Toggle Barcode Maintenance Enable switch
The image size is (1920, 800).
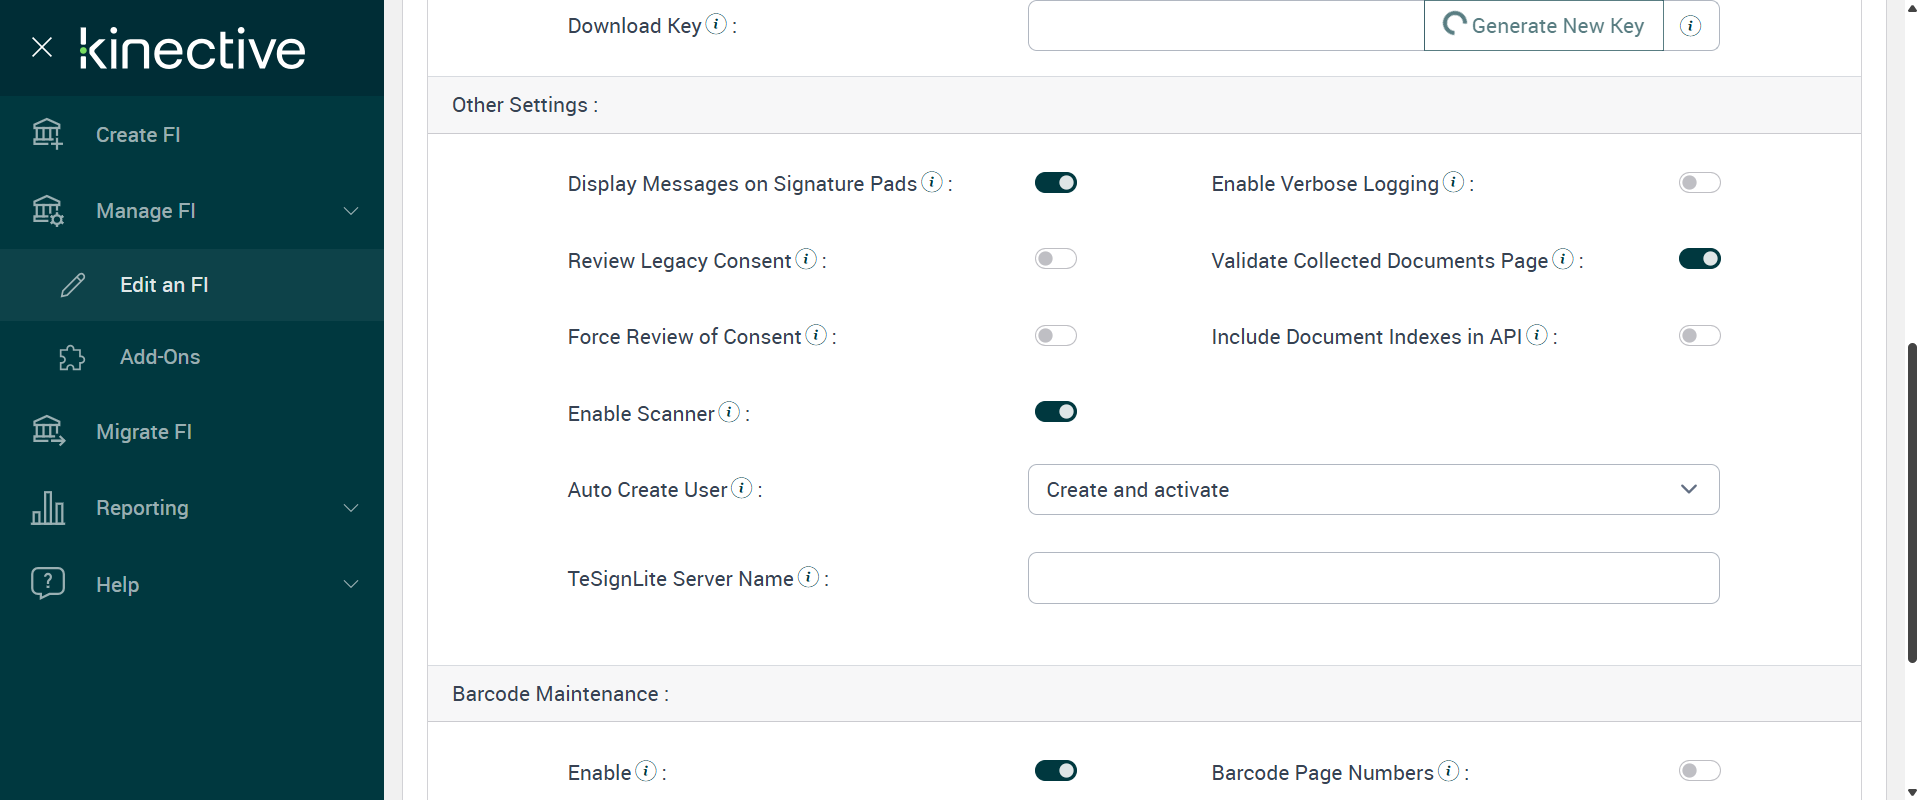pyautogui.click(x=1056, y=771)
